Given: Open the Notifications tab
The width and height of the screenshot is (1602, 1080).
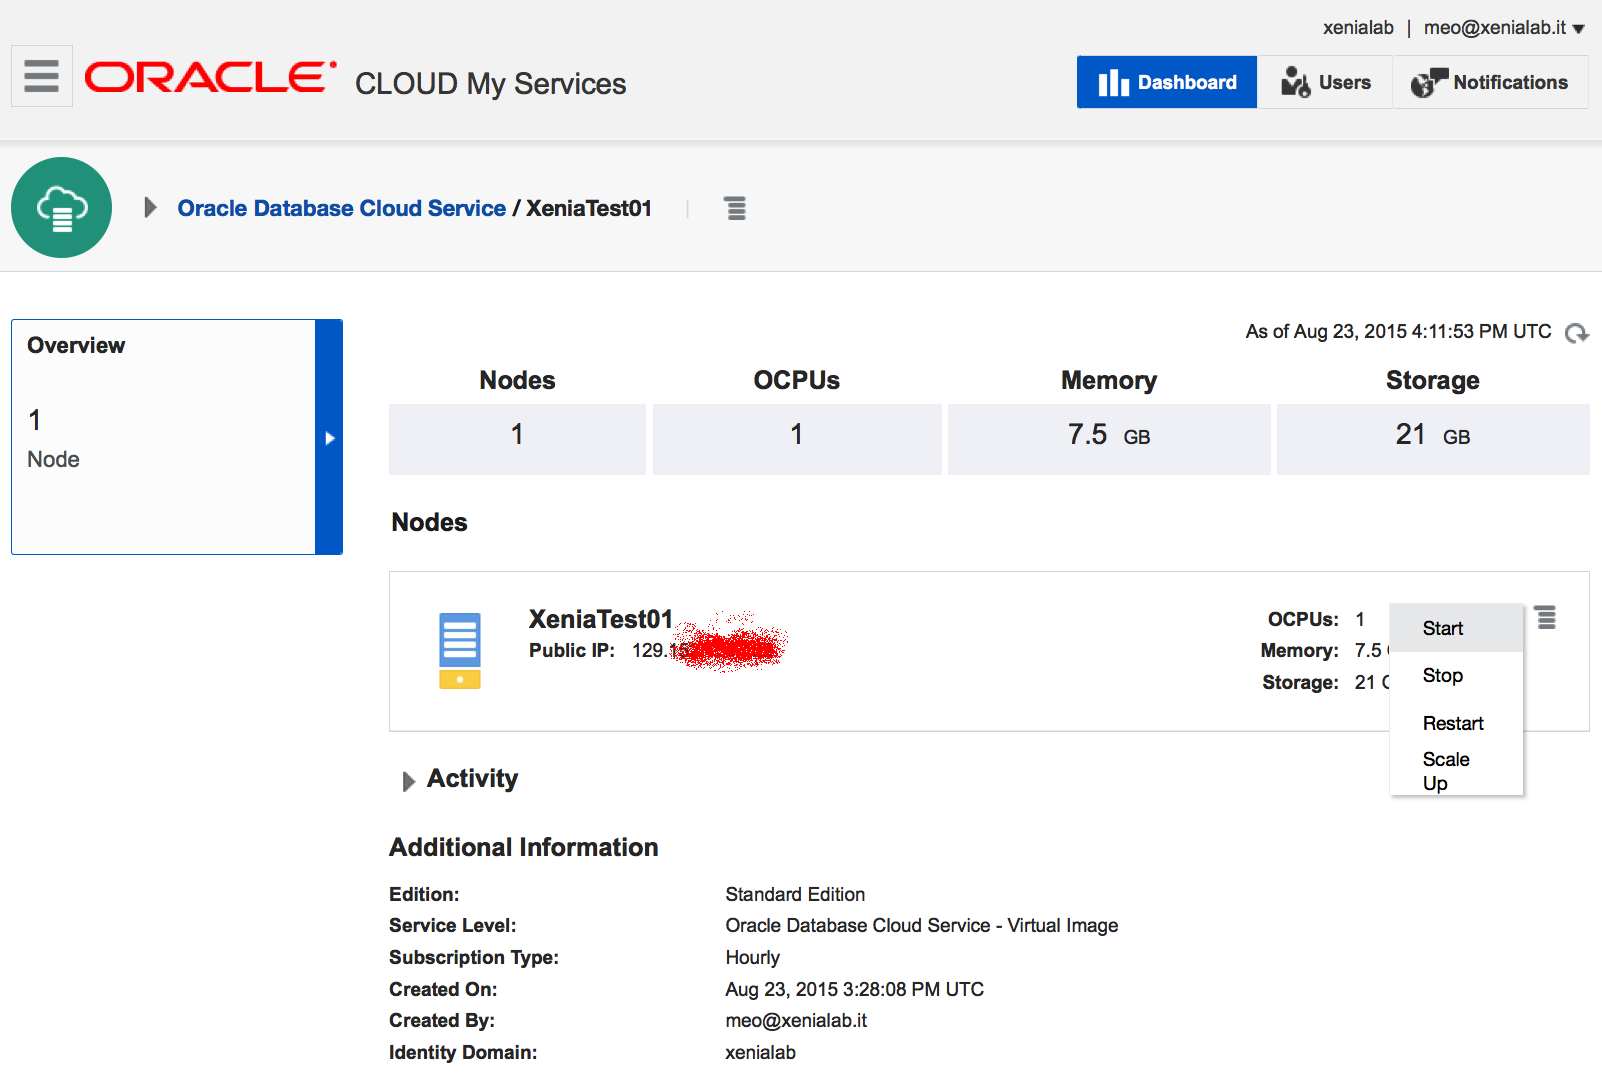Looking at the screenshot, I should [1490, 82].
